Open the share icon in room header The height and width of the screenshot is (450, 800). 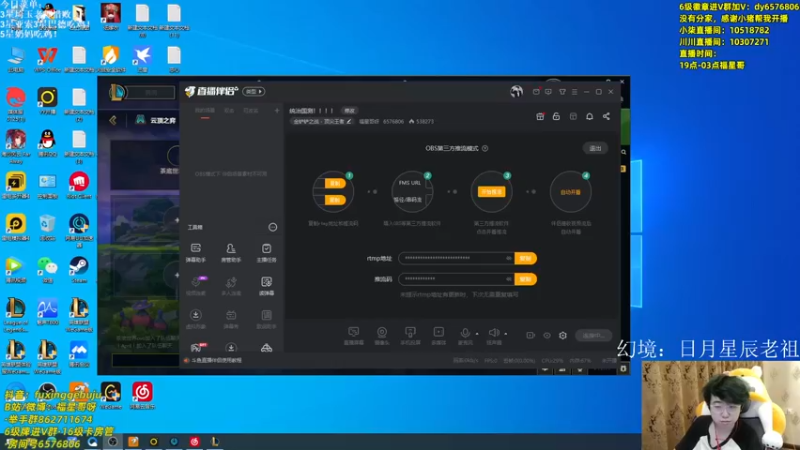point(606,116)
